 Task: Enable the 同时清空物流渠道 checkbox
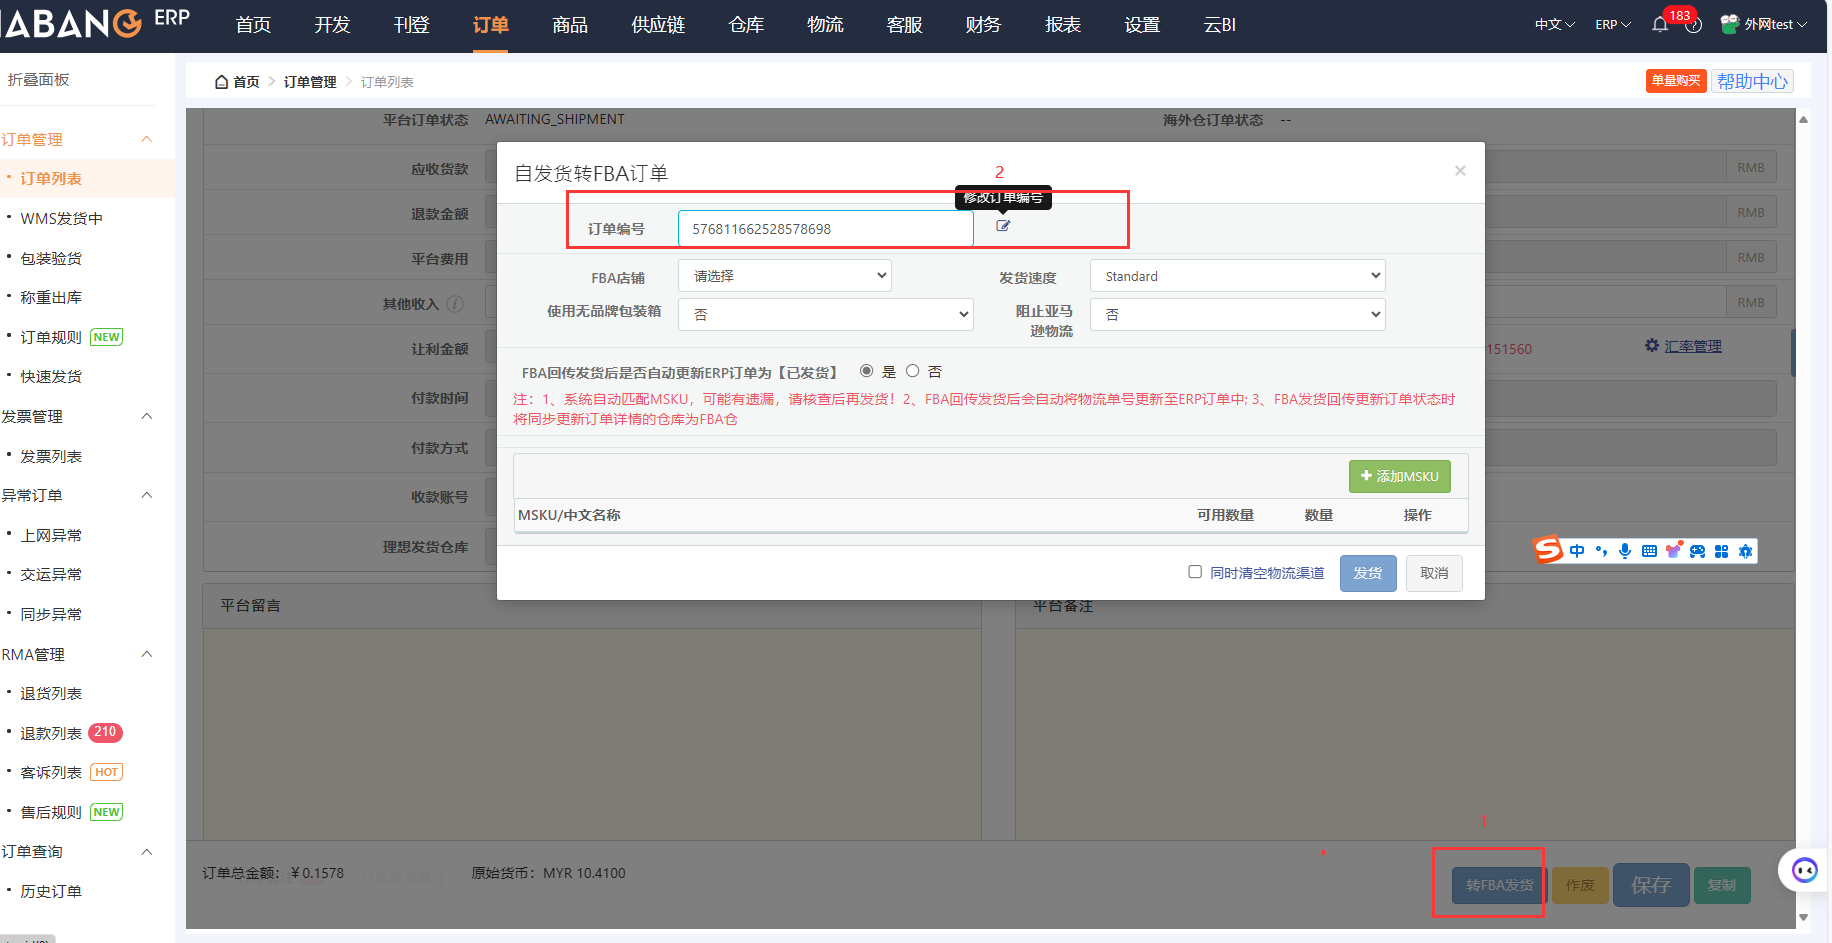tap(1195, 571)
